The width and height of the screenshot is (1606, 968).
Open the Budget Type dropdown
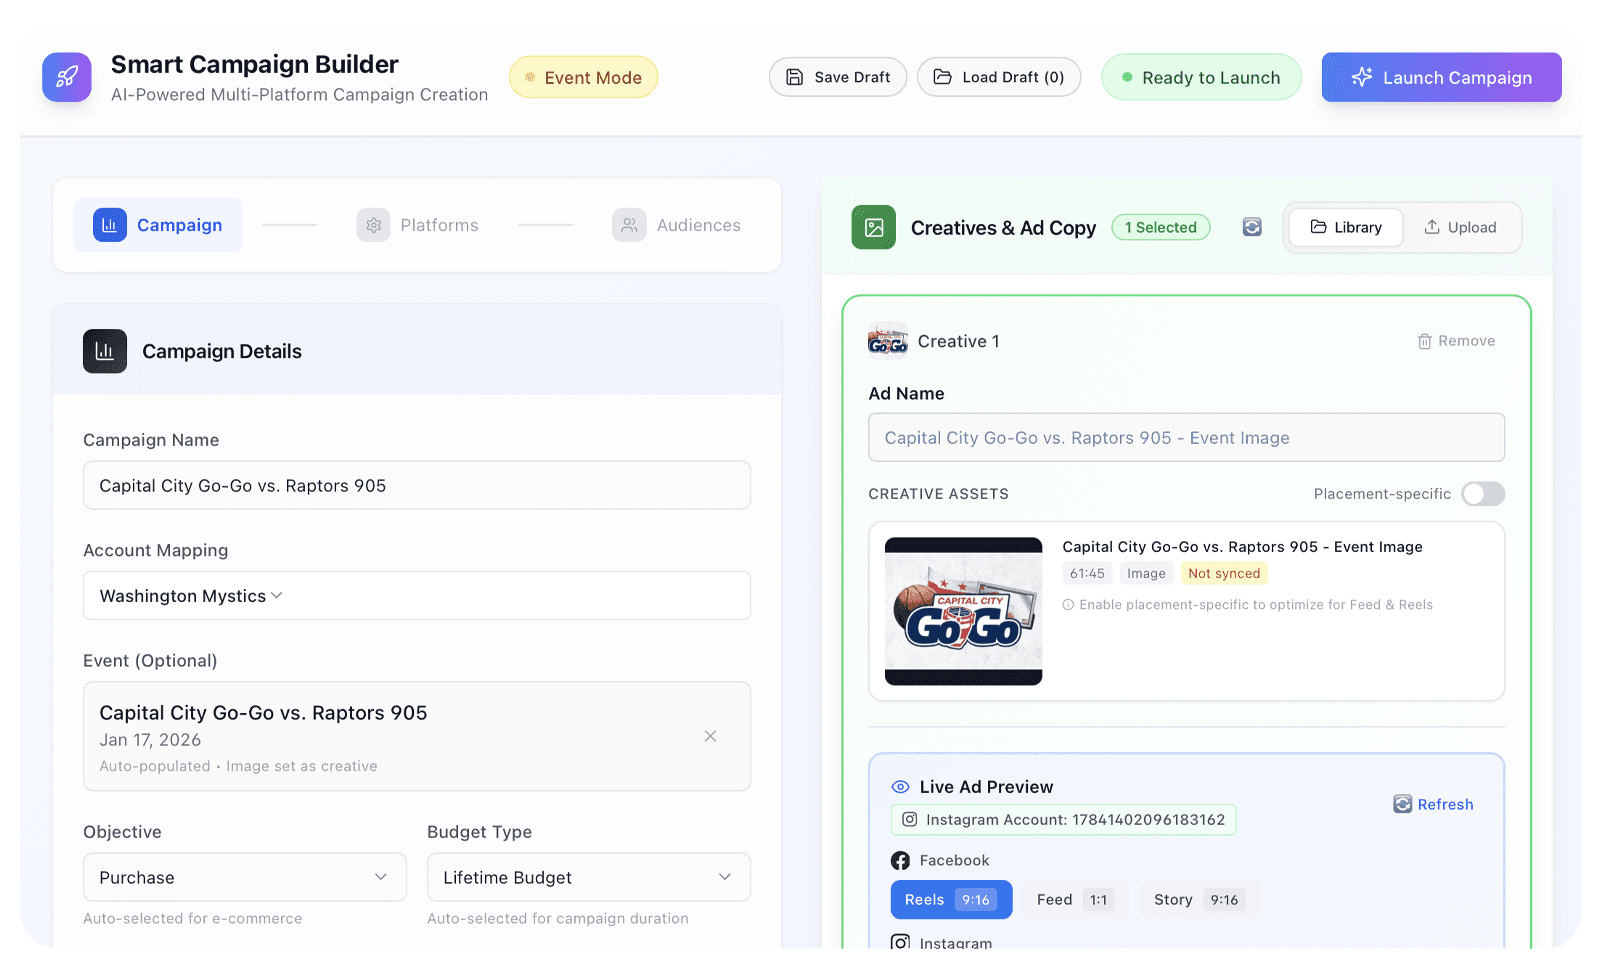coord(589,877)
